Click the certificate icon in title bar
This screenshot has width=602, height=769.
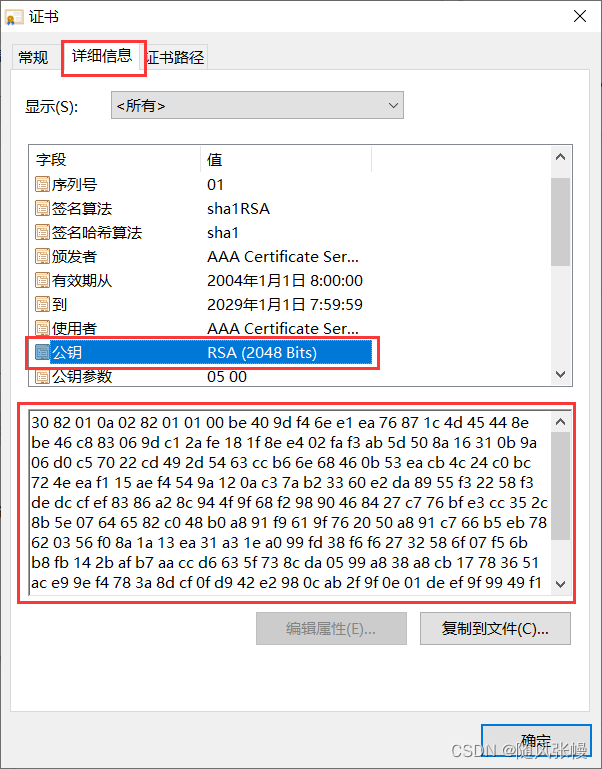14,17
